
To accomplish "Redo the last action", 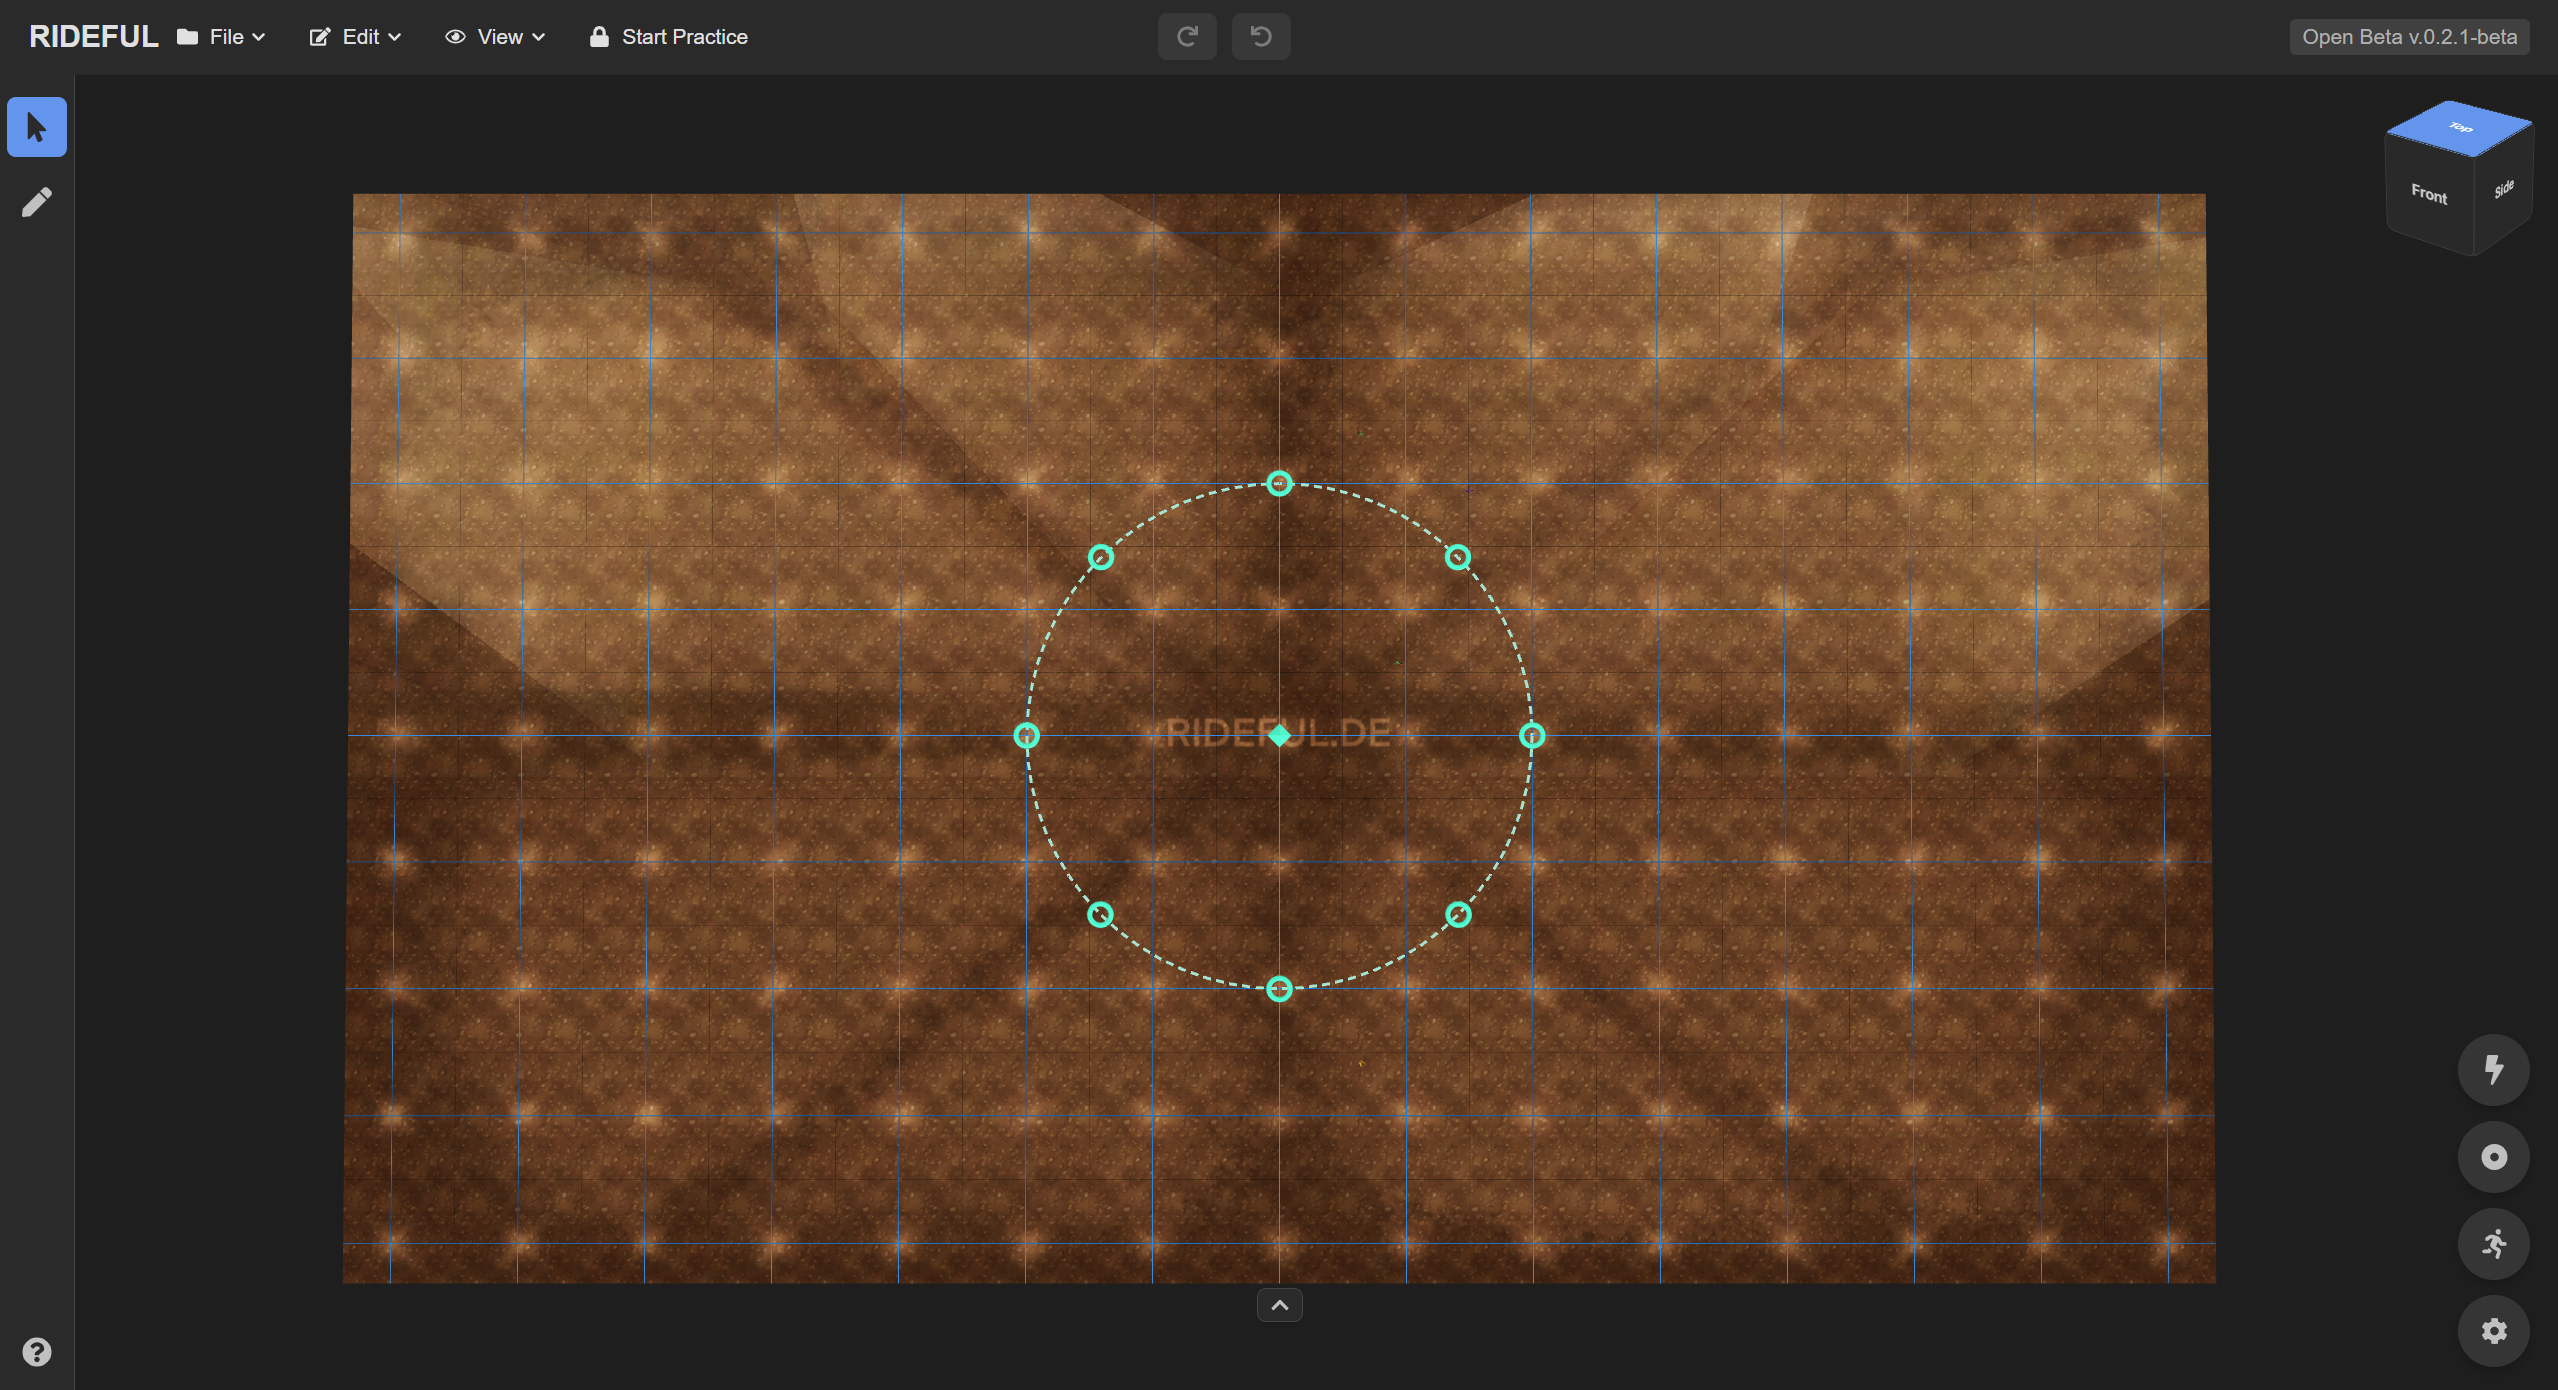I will (1186, 36).
